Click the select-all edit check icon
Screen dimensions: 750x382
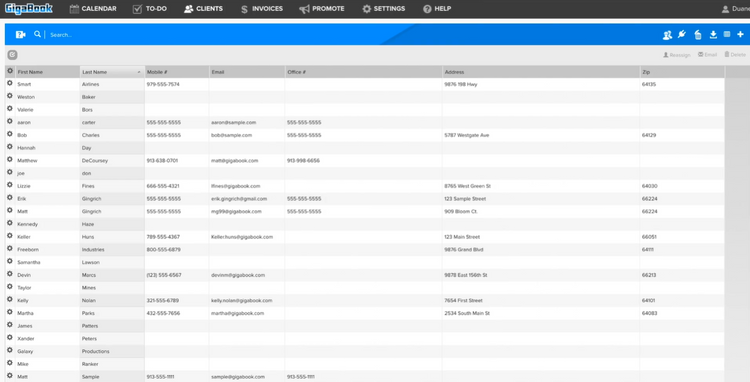click(12, 55)
